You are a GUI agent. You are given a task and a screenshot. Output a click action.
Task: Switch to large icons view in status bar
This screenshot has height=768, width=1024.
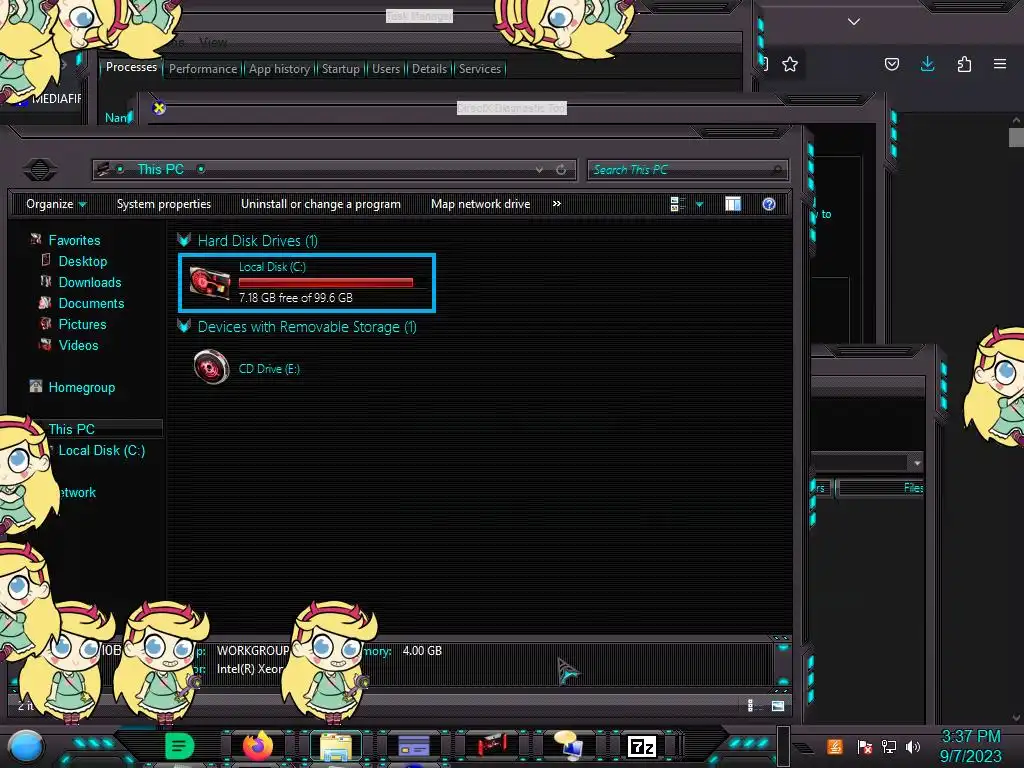click(778, 705)
